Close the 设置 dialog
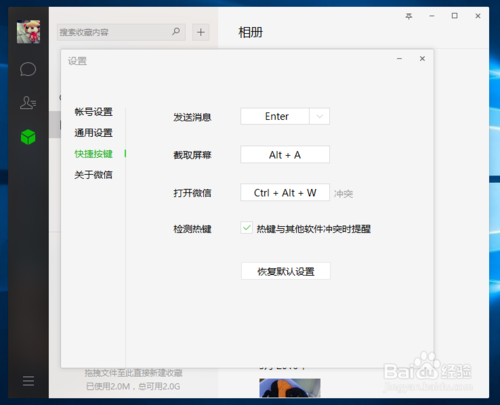 (422, 59)
